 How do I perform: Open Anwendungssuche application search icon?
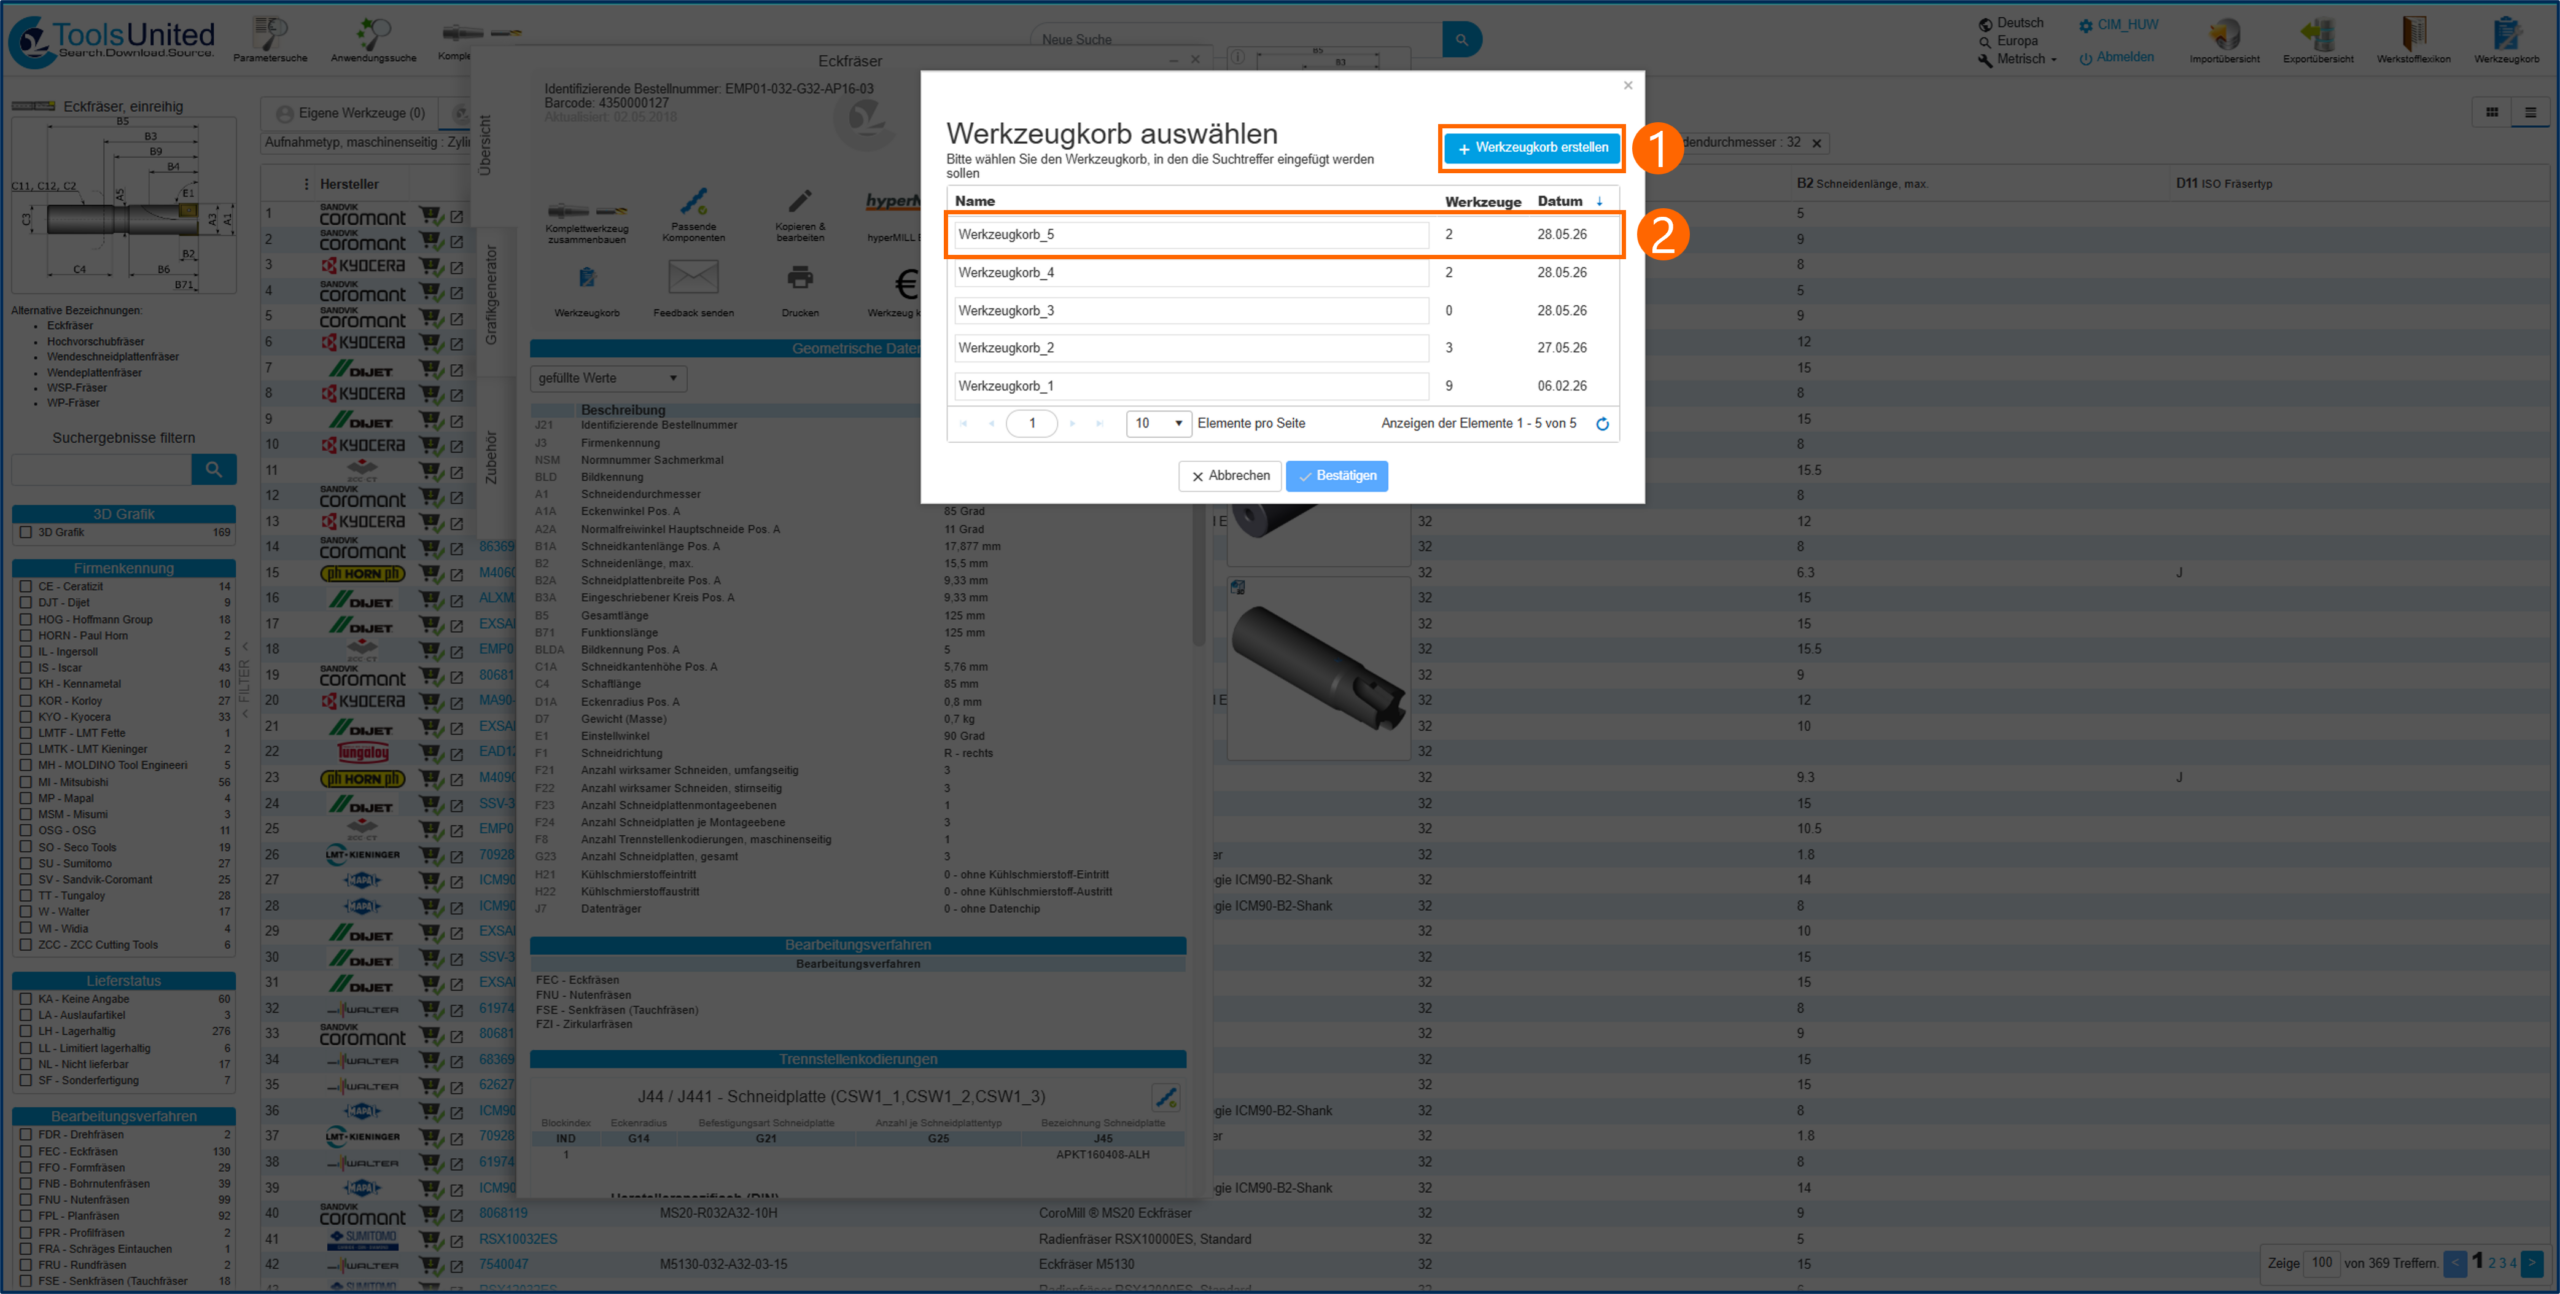[373, 34]
